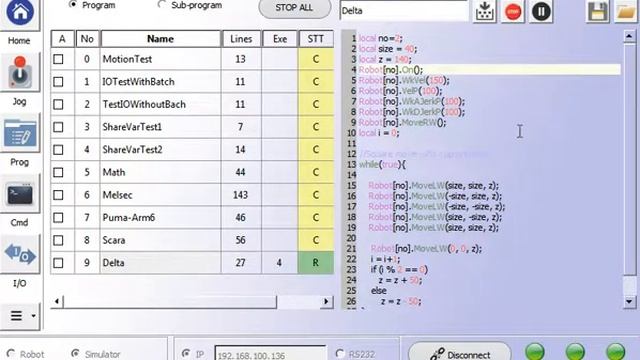The image size is (640, 360).
Task: Select the Scara program name
Action: 114,240
